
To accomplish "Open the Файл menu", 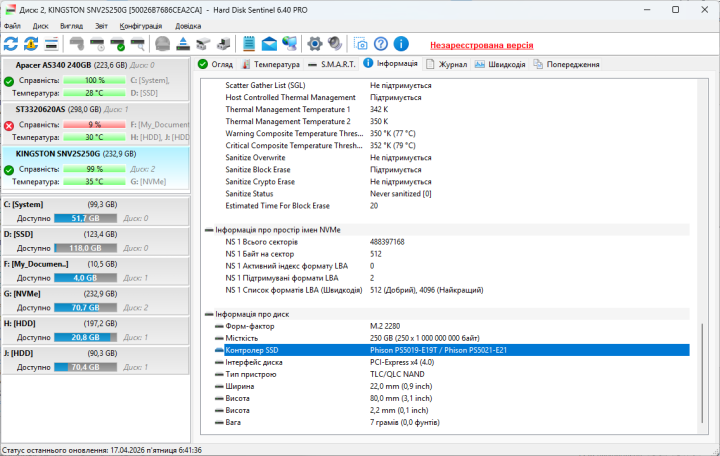I will point(12,26).
